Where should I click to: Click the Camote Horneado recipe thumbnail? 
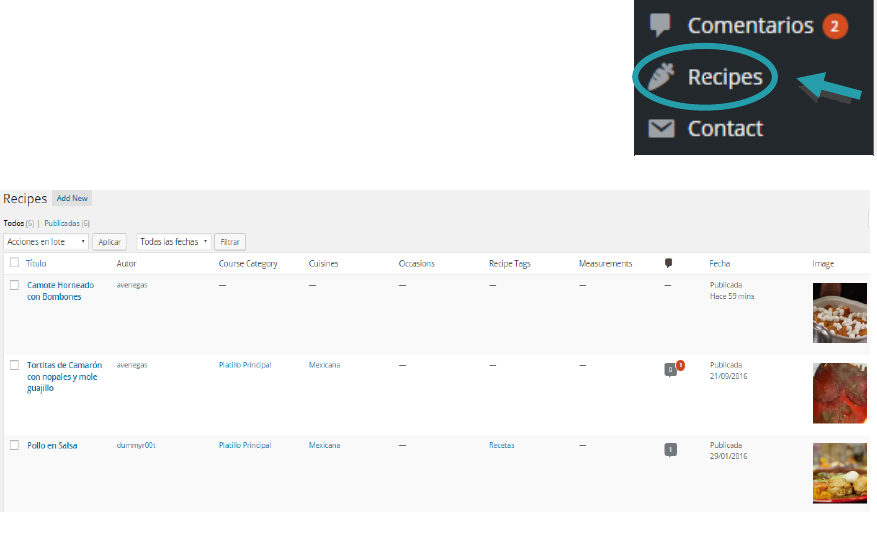(840, 313)
